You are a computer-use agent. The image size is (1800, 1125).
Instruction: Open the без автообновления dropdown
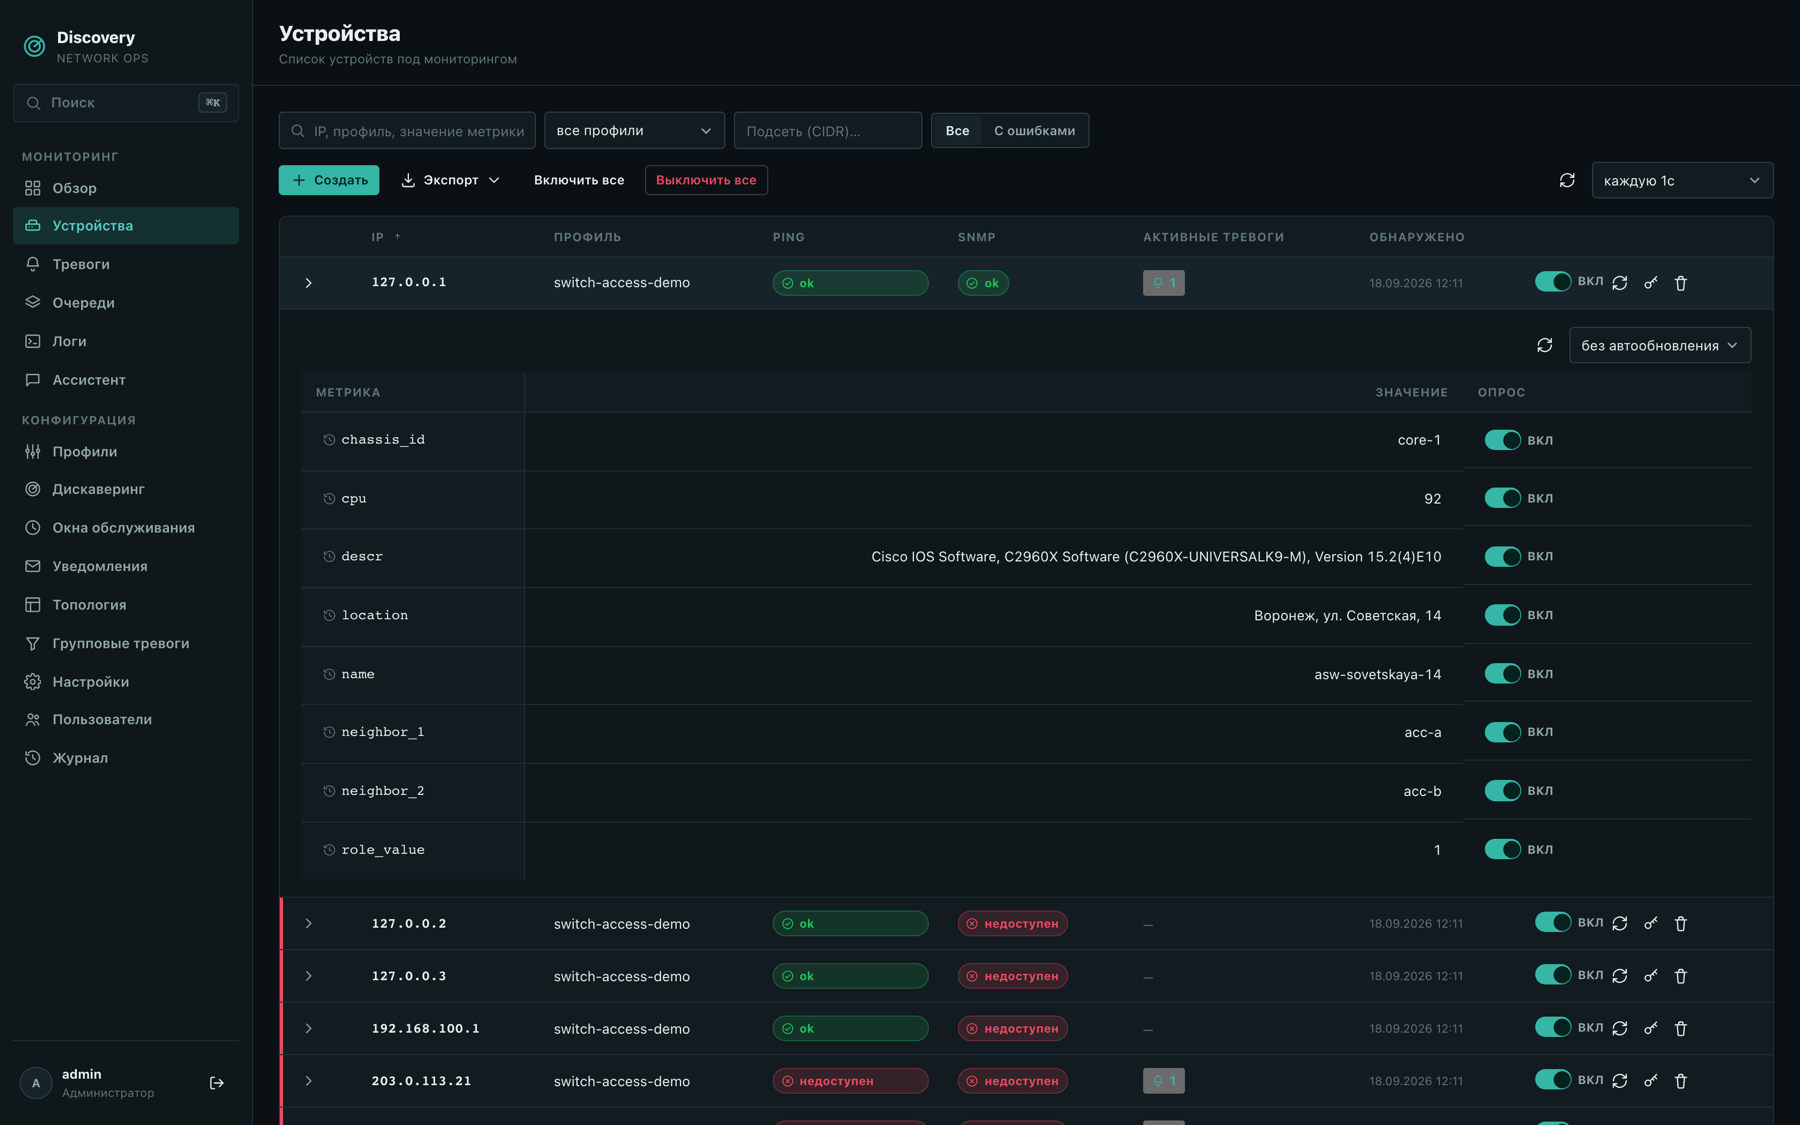pos(1660,345)
